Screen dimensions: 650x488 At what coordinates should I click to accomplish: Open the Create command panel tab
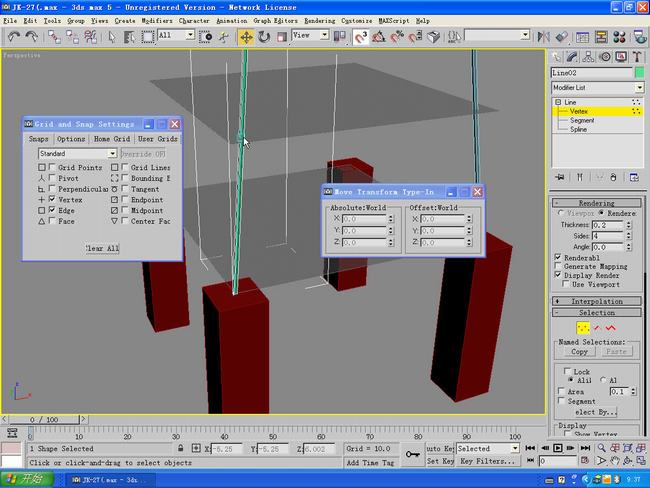556,57
